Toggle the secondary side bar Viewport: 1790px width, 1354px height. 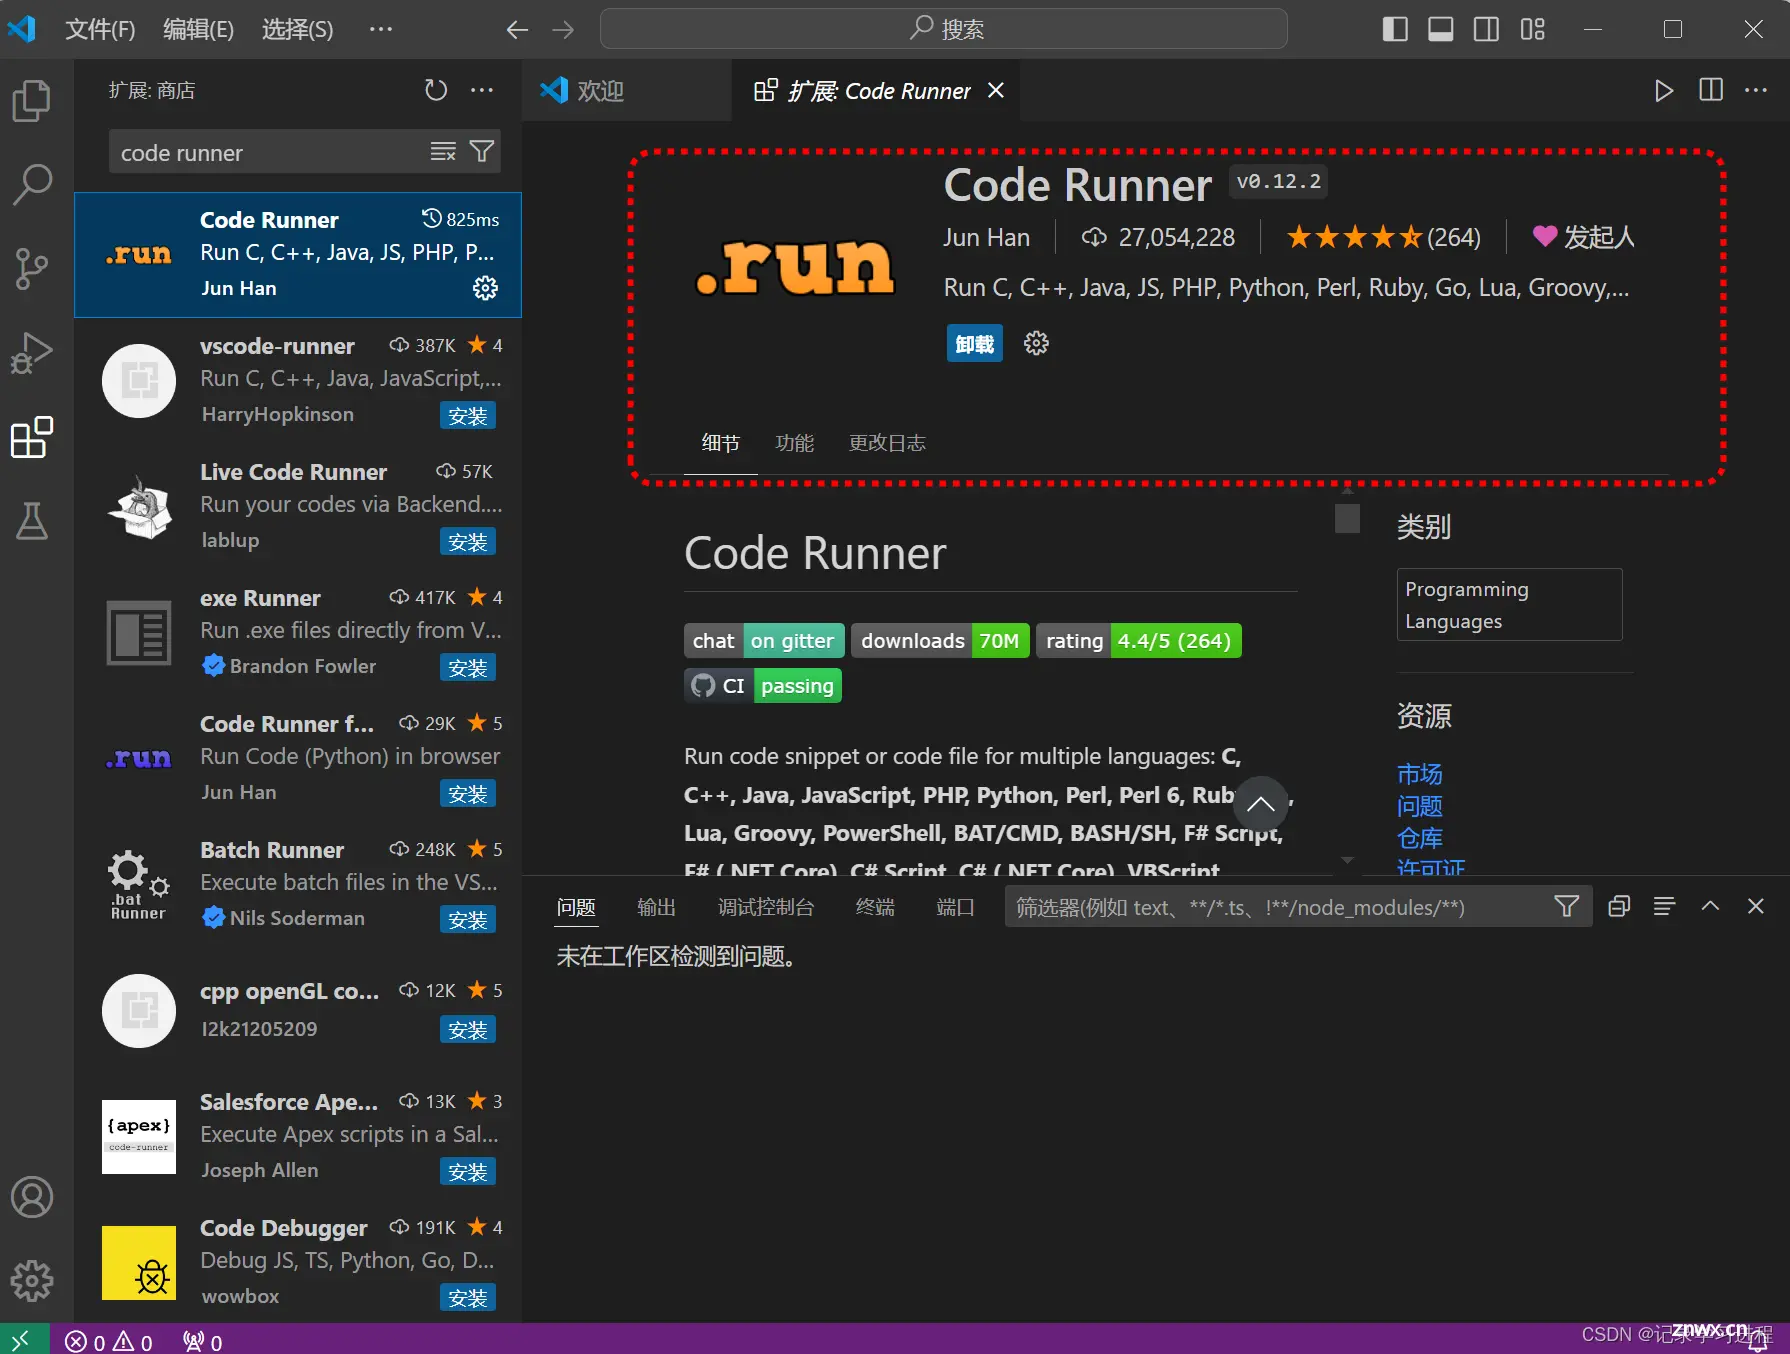point(1486,29)
